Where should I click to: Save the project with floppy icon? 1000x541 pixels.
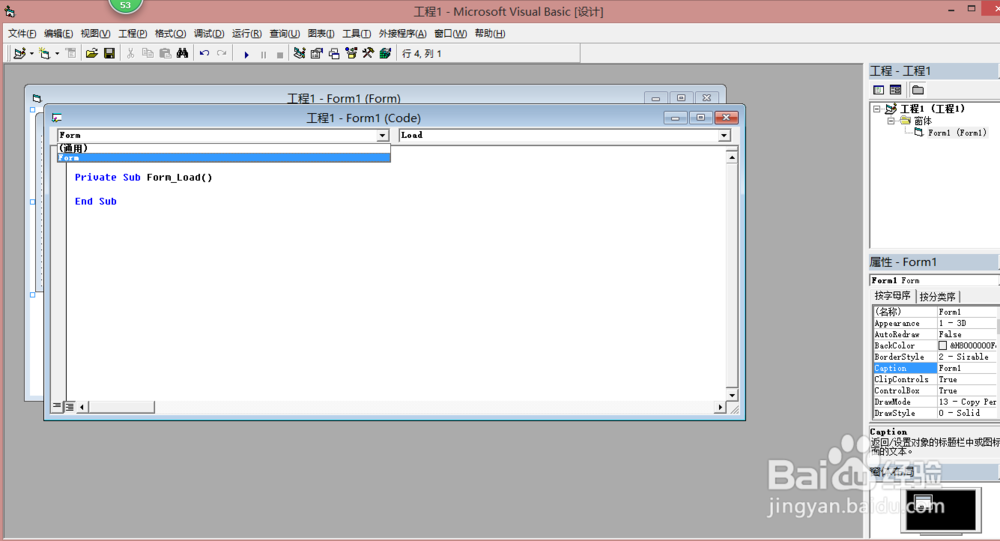click(109, 54)
